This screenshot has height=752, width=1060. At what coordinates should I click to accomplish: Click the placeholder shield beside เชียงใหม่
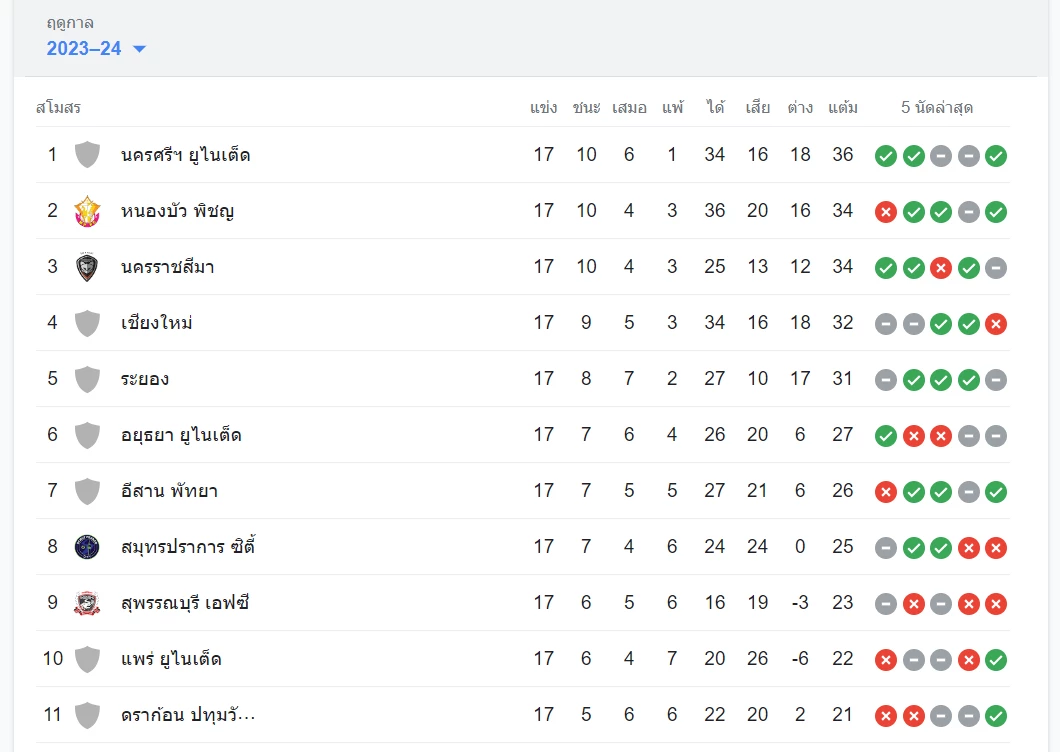pos(88,323)
